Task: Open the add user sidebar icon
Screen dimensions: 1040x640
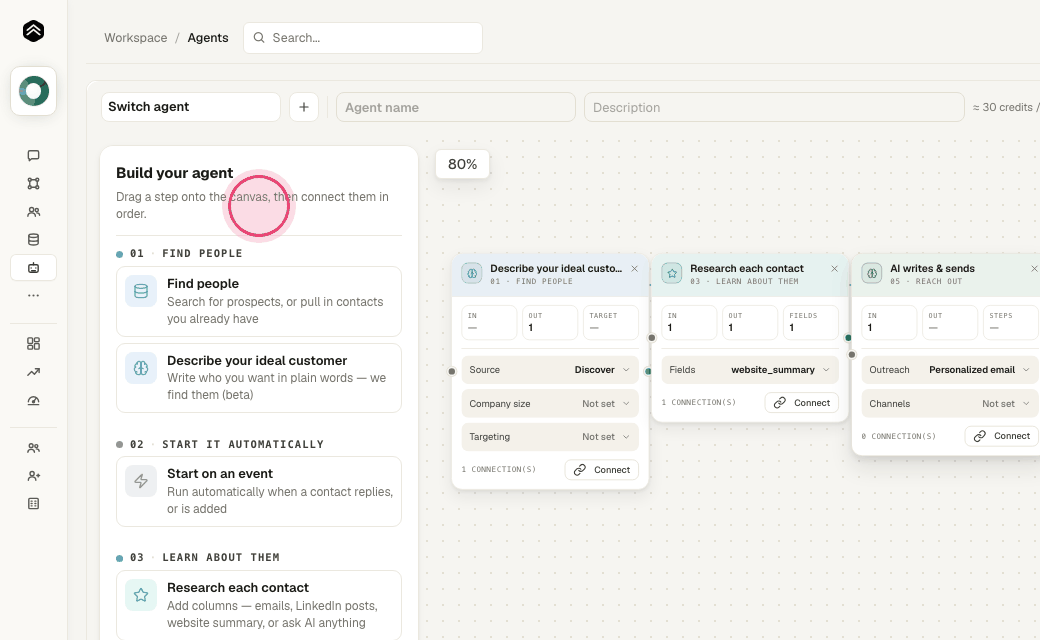Action: pos(33,476)
